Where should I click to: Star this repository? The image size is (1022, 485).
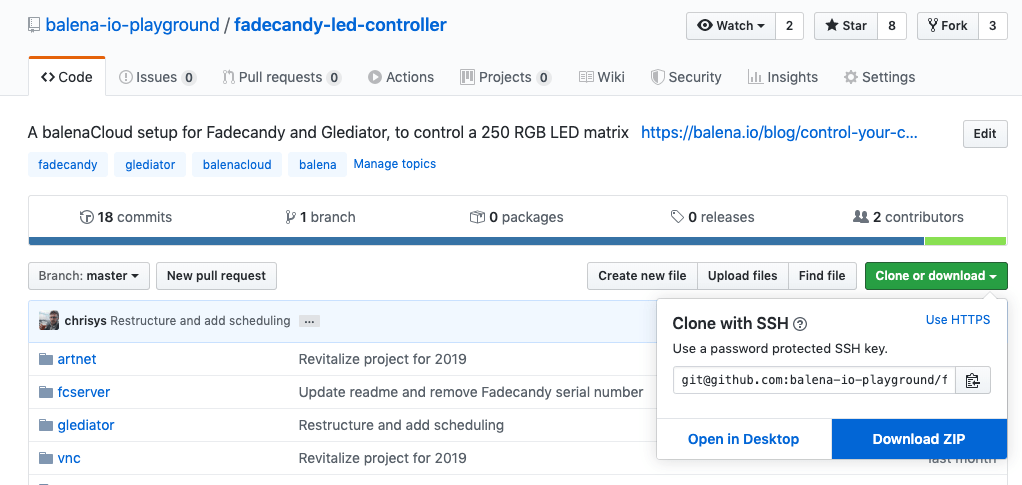[x=845, y=26]
